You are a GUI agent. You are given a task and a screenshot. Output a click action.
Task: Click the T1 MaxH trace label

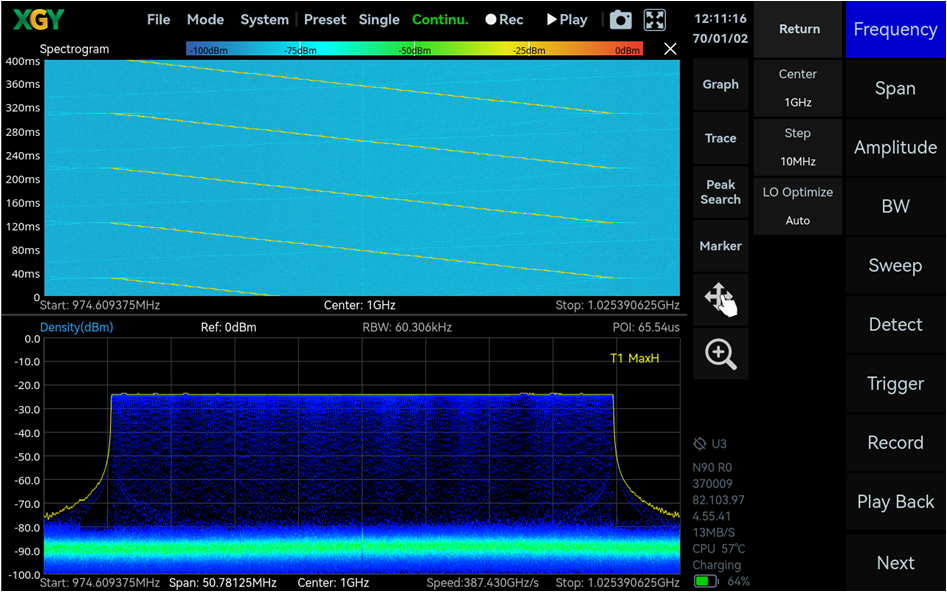pyautogui.click(x=634, y=358)
